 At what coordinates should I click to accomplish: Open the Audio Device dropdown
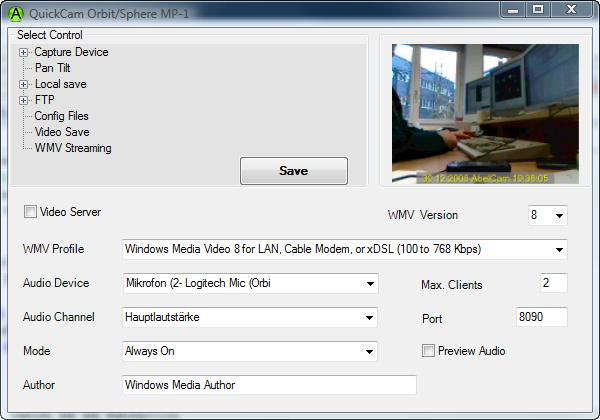[x=369, y=283]
